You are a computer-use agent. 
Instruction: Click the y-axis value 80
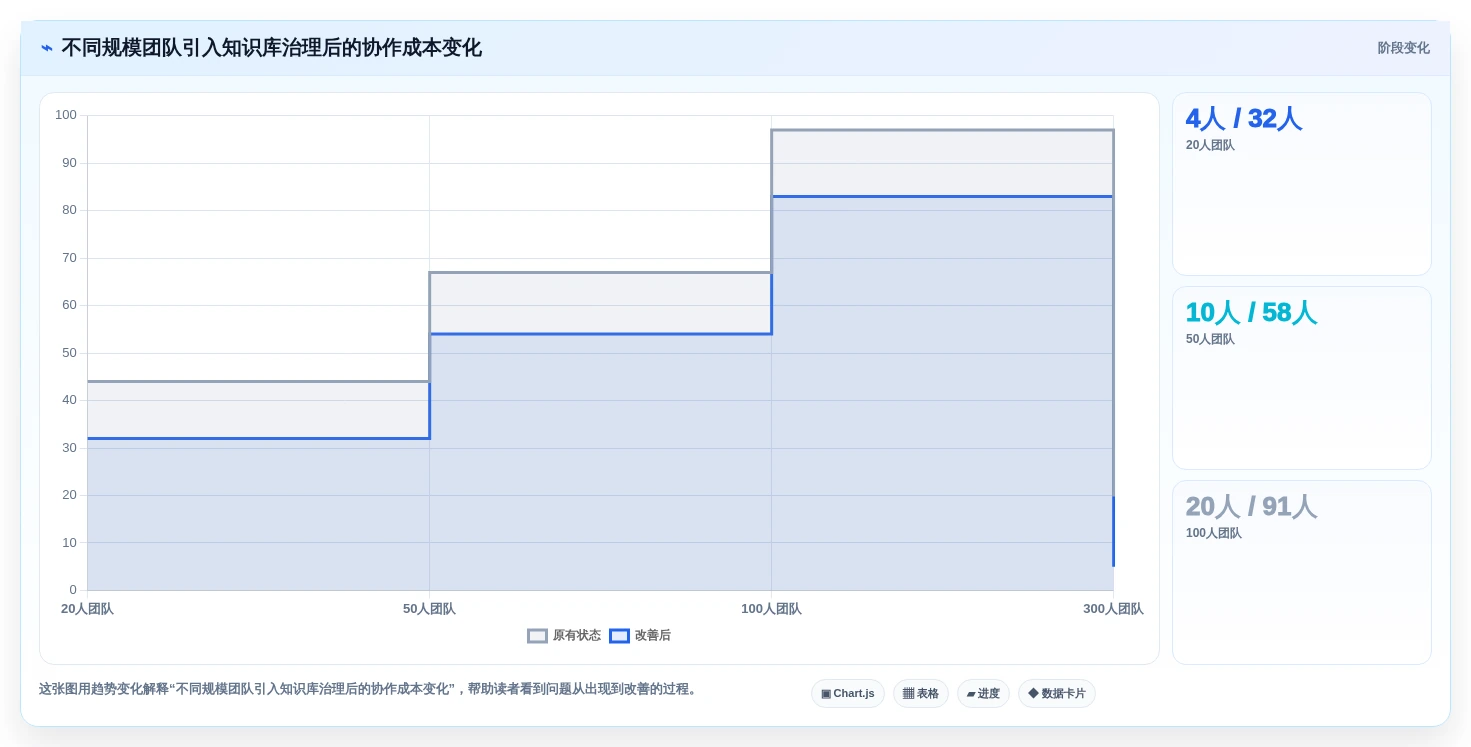pyautogui.click(x=69, y=210)
